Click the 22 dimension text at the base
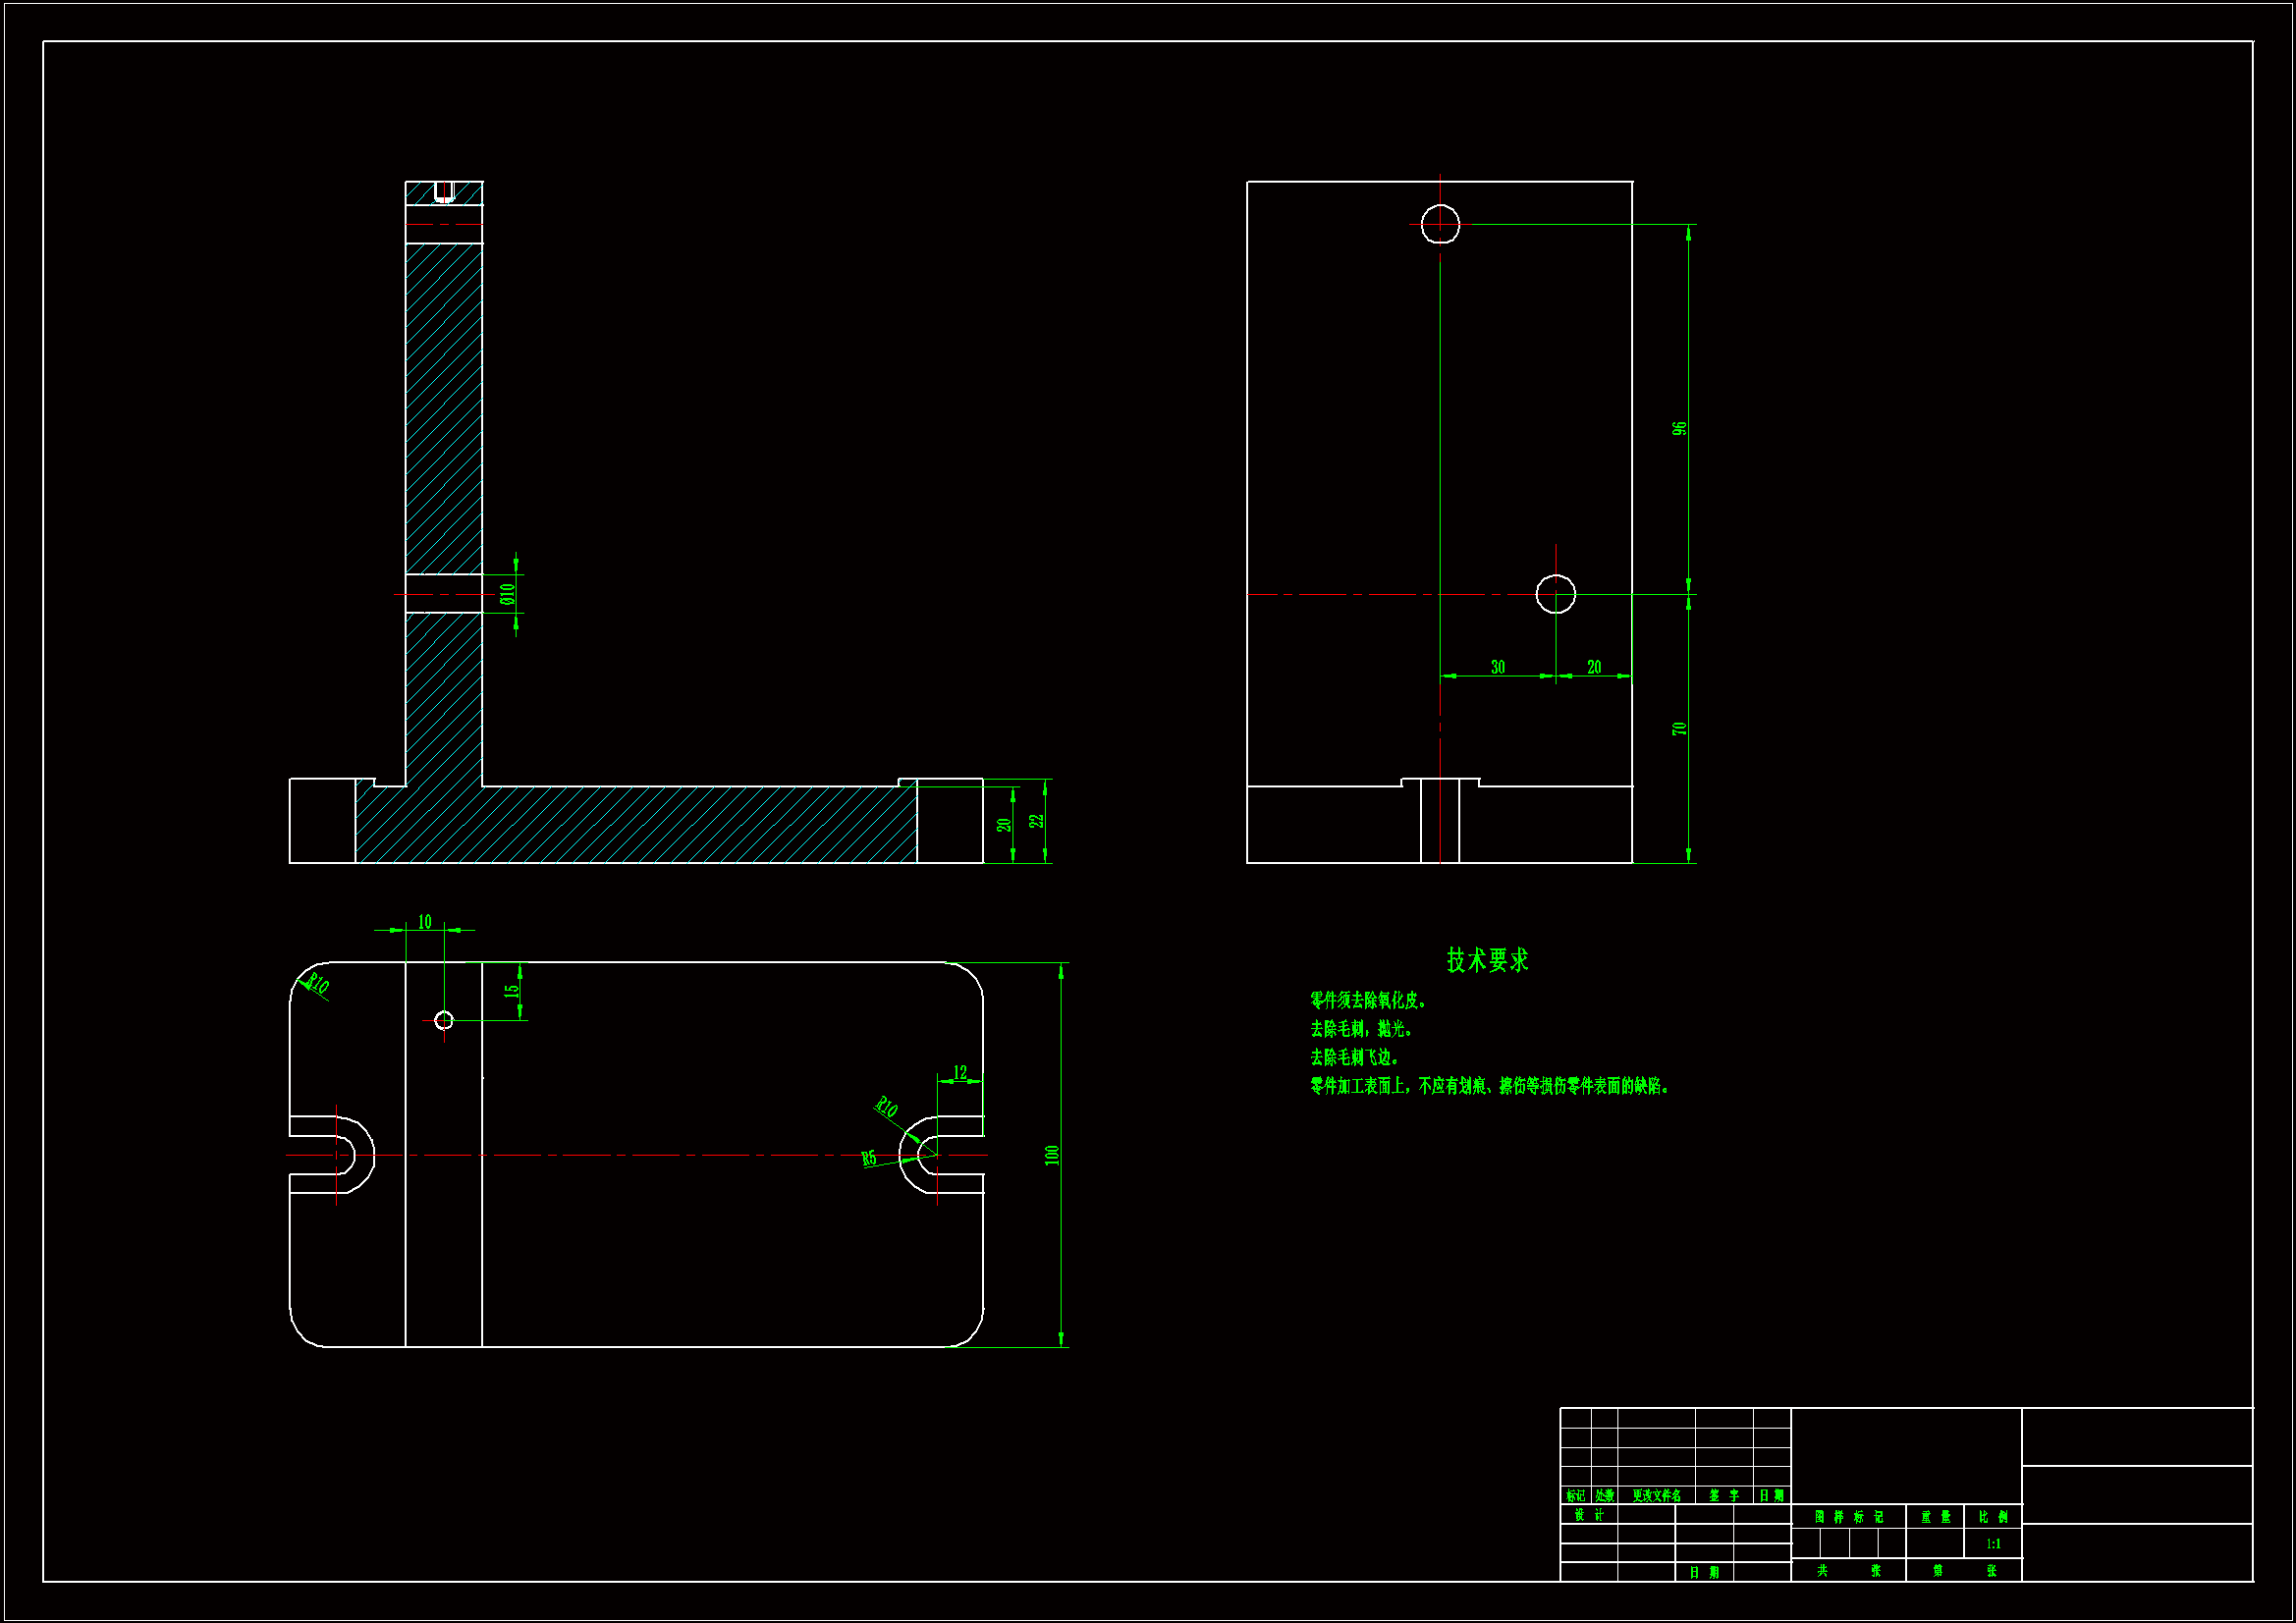This screenshot has height=1623, width=2296. tap(1037, 820)
